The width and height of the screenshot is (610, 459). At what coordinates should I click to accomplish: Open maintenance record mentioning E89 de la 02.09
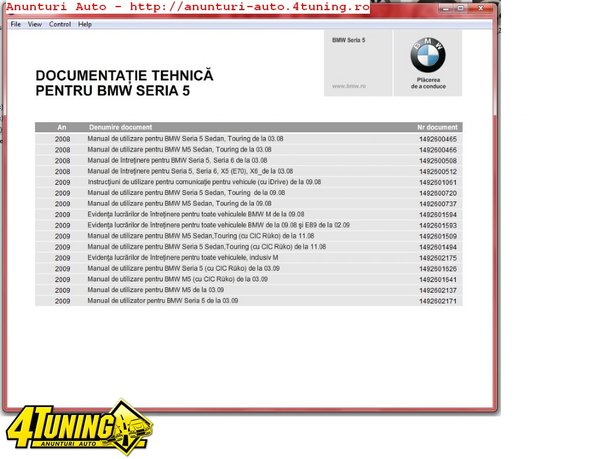[218, 225]
